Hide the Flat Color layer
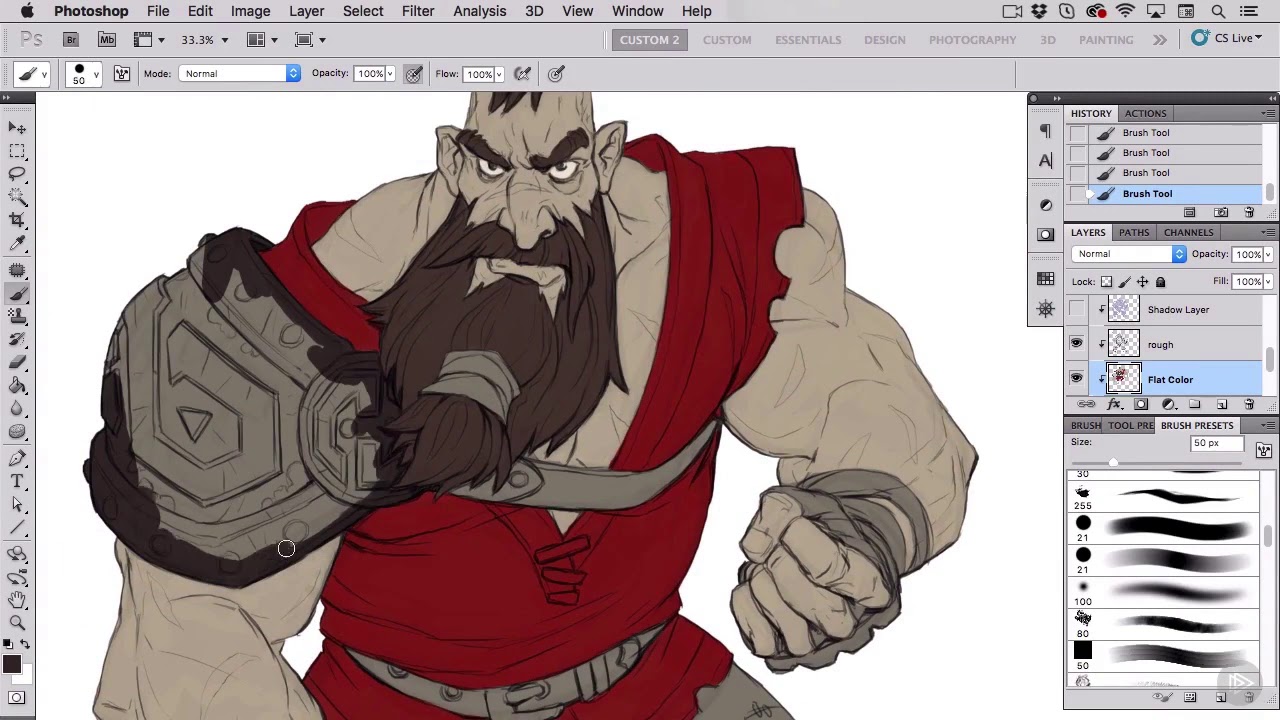The height and width of the screenshot is (720, 1280). [x=1076, y=379]
